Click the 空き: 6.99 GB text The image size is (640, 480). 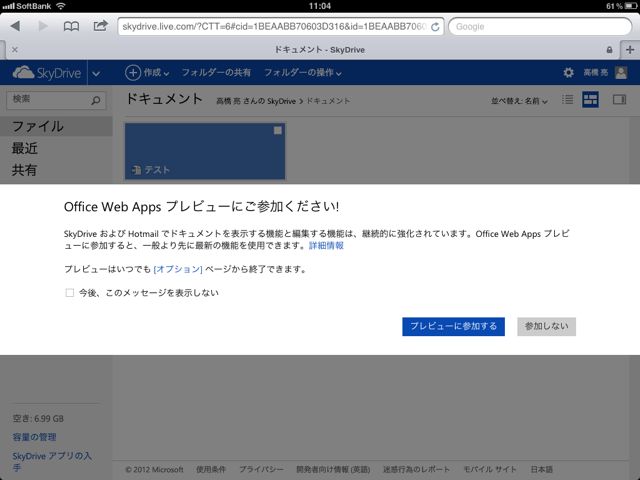38,418
